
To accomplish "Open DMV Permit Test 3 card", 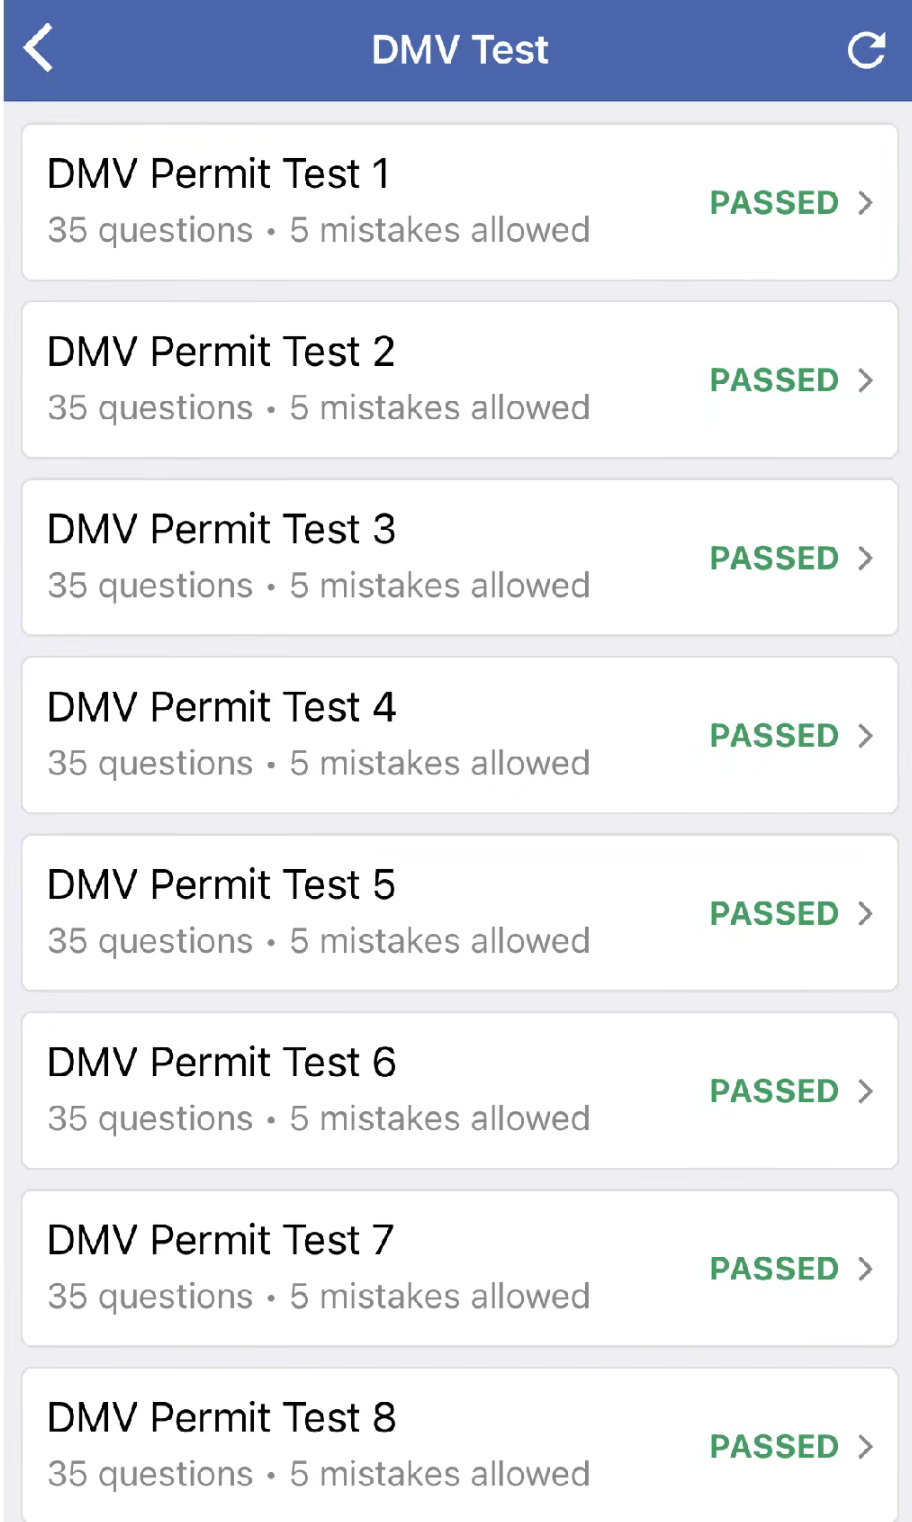I will pos(459,557).
